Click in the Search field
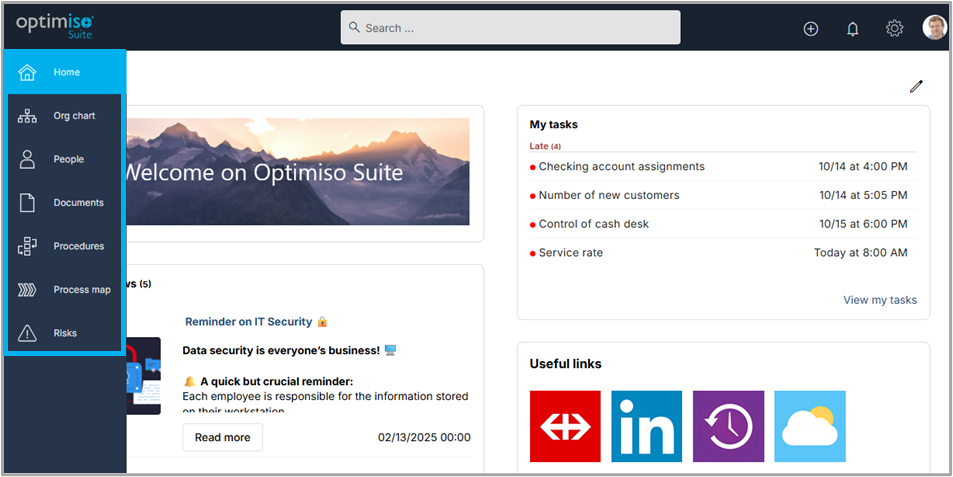Screen dimensions: 953x477 pyautogui.click(x=510, y=28)
